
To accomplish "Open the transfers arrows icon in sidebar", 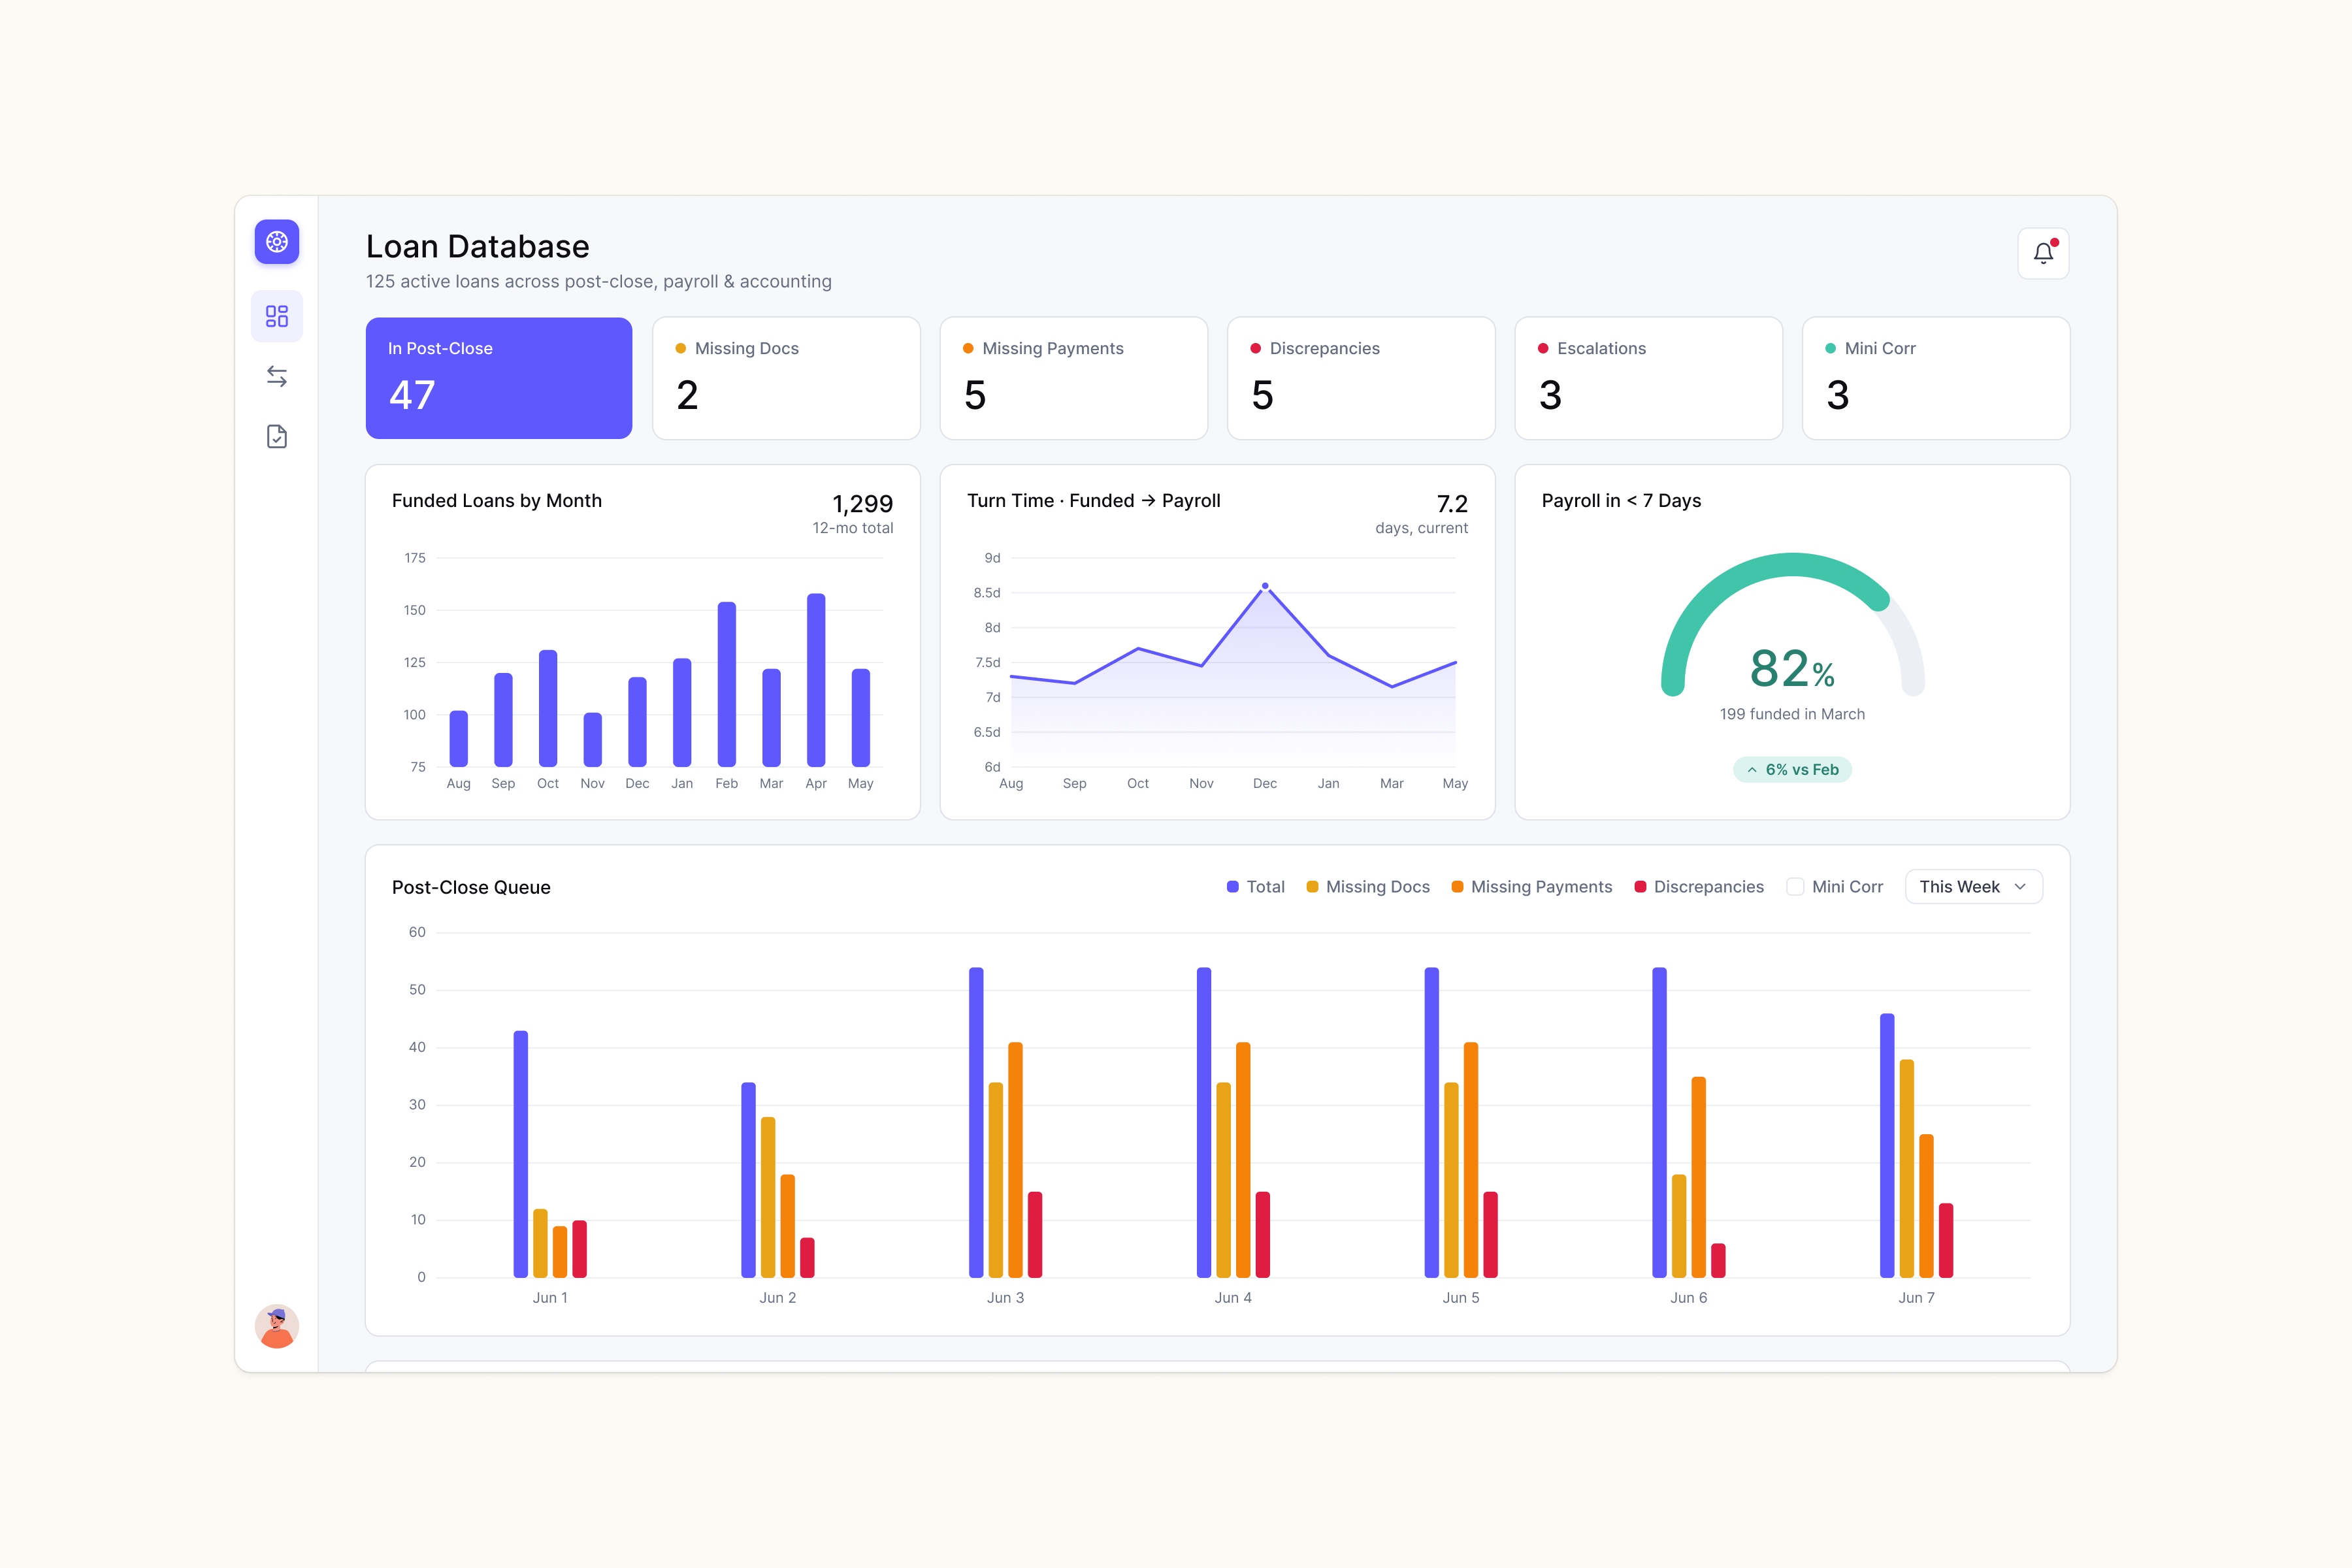I will (x=277, y=376).
